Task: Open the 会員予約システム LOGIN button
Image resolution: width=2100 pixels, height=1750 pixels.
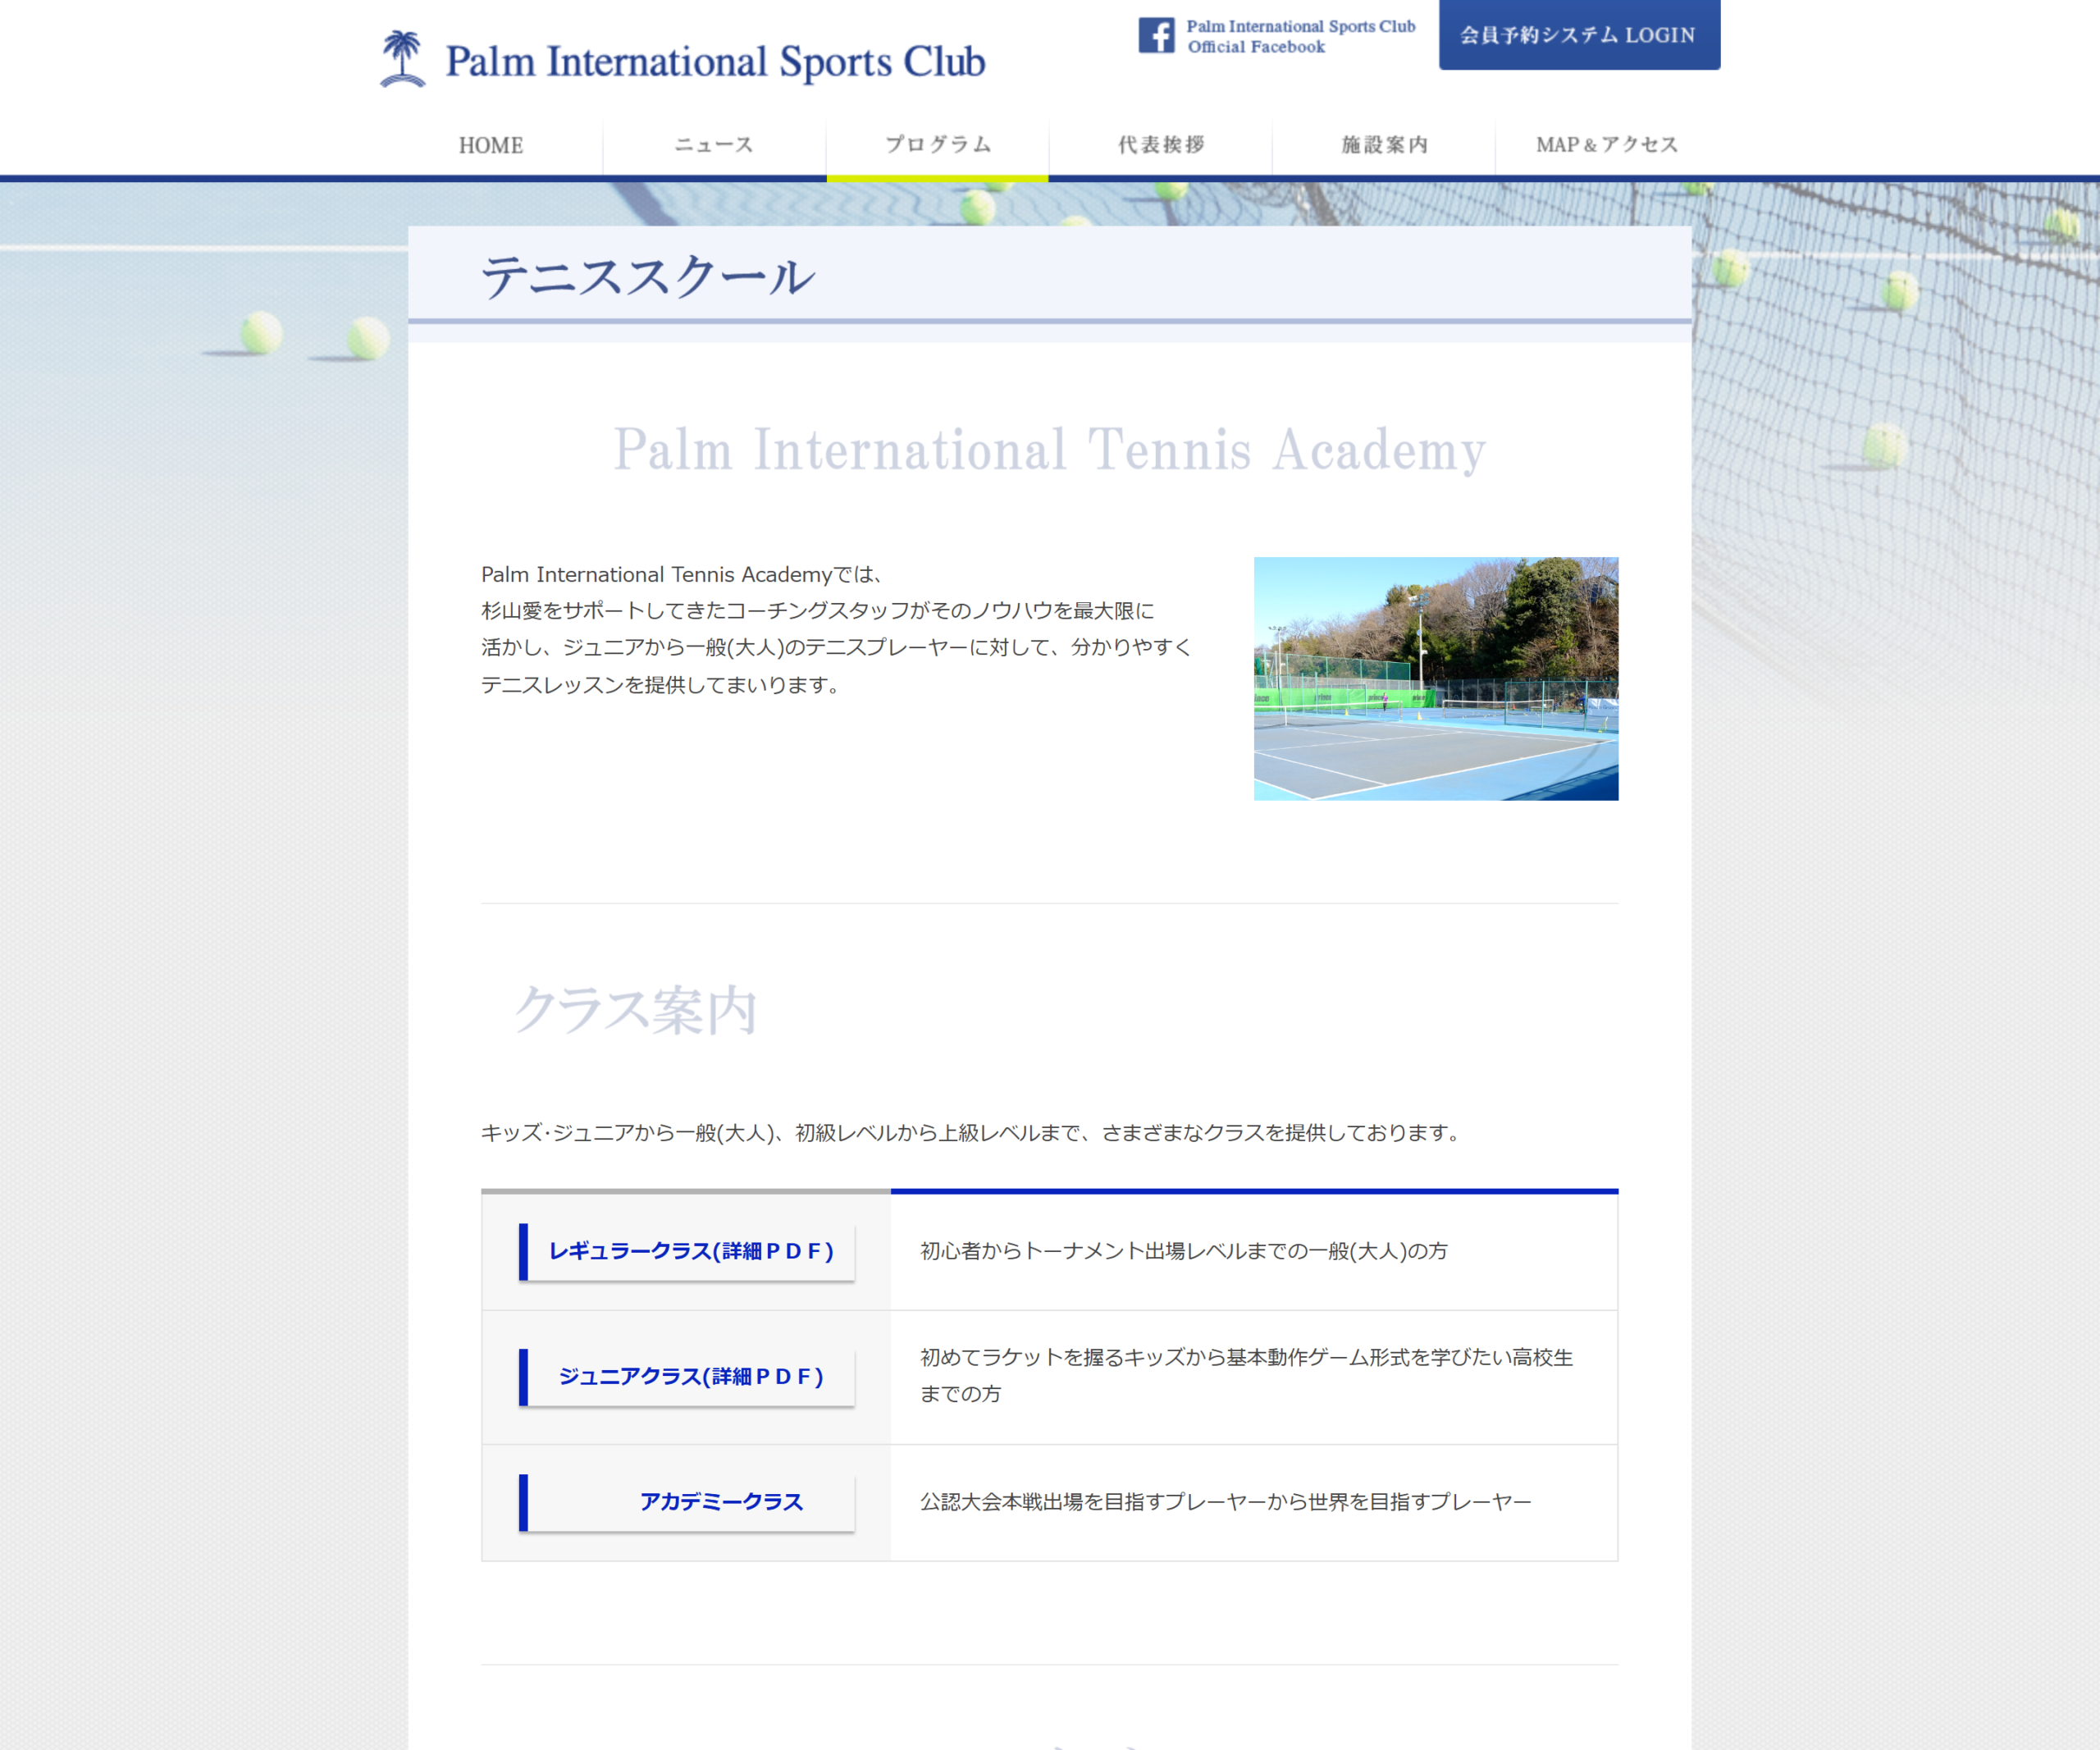Action: coord(1579,35)
